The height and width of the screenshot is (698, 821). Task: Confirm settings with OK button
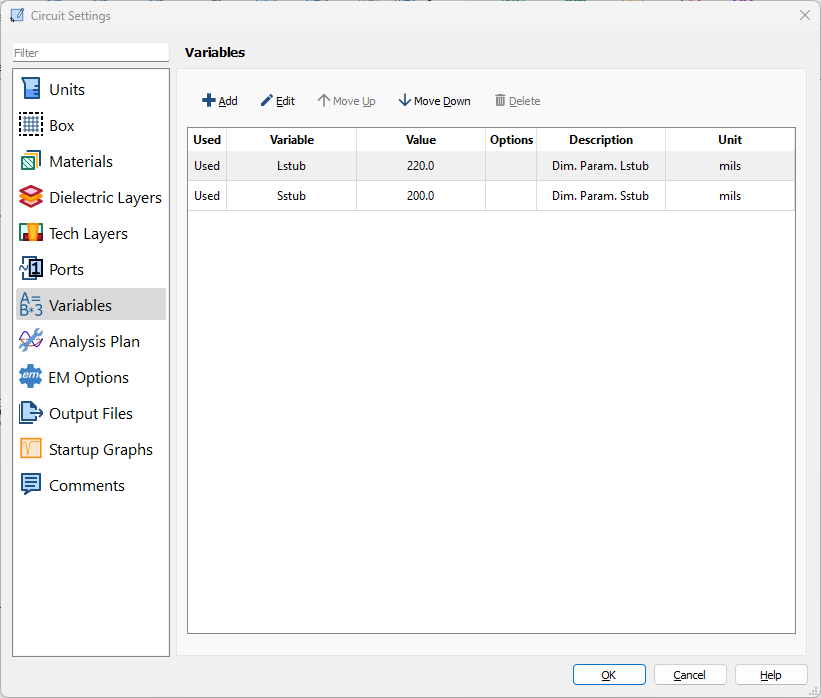pos(609,674)
